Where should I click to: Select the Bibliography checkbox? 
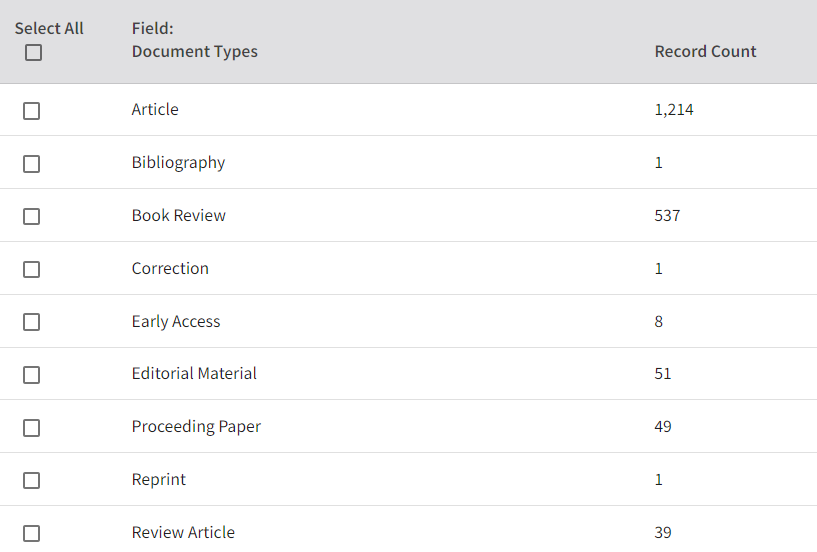point(31,164)
